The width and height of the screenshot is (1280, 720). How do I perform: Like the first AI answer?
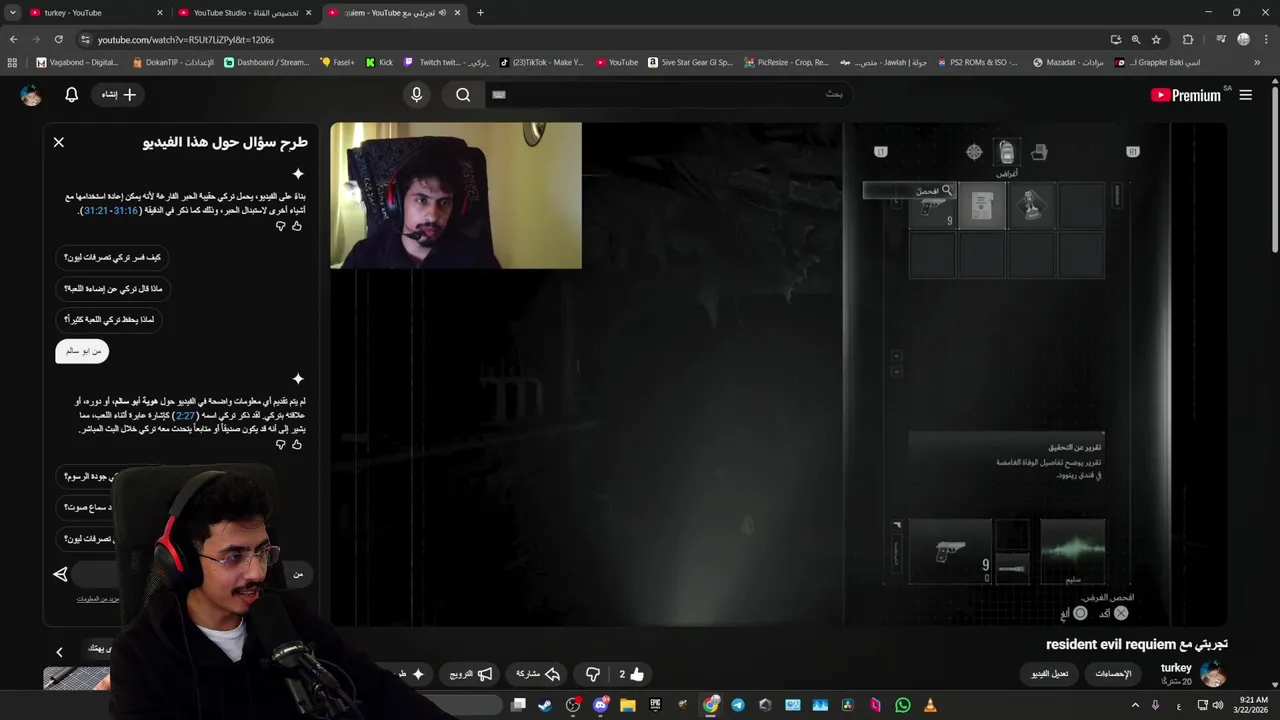pos(297,226)
